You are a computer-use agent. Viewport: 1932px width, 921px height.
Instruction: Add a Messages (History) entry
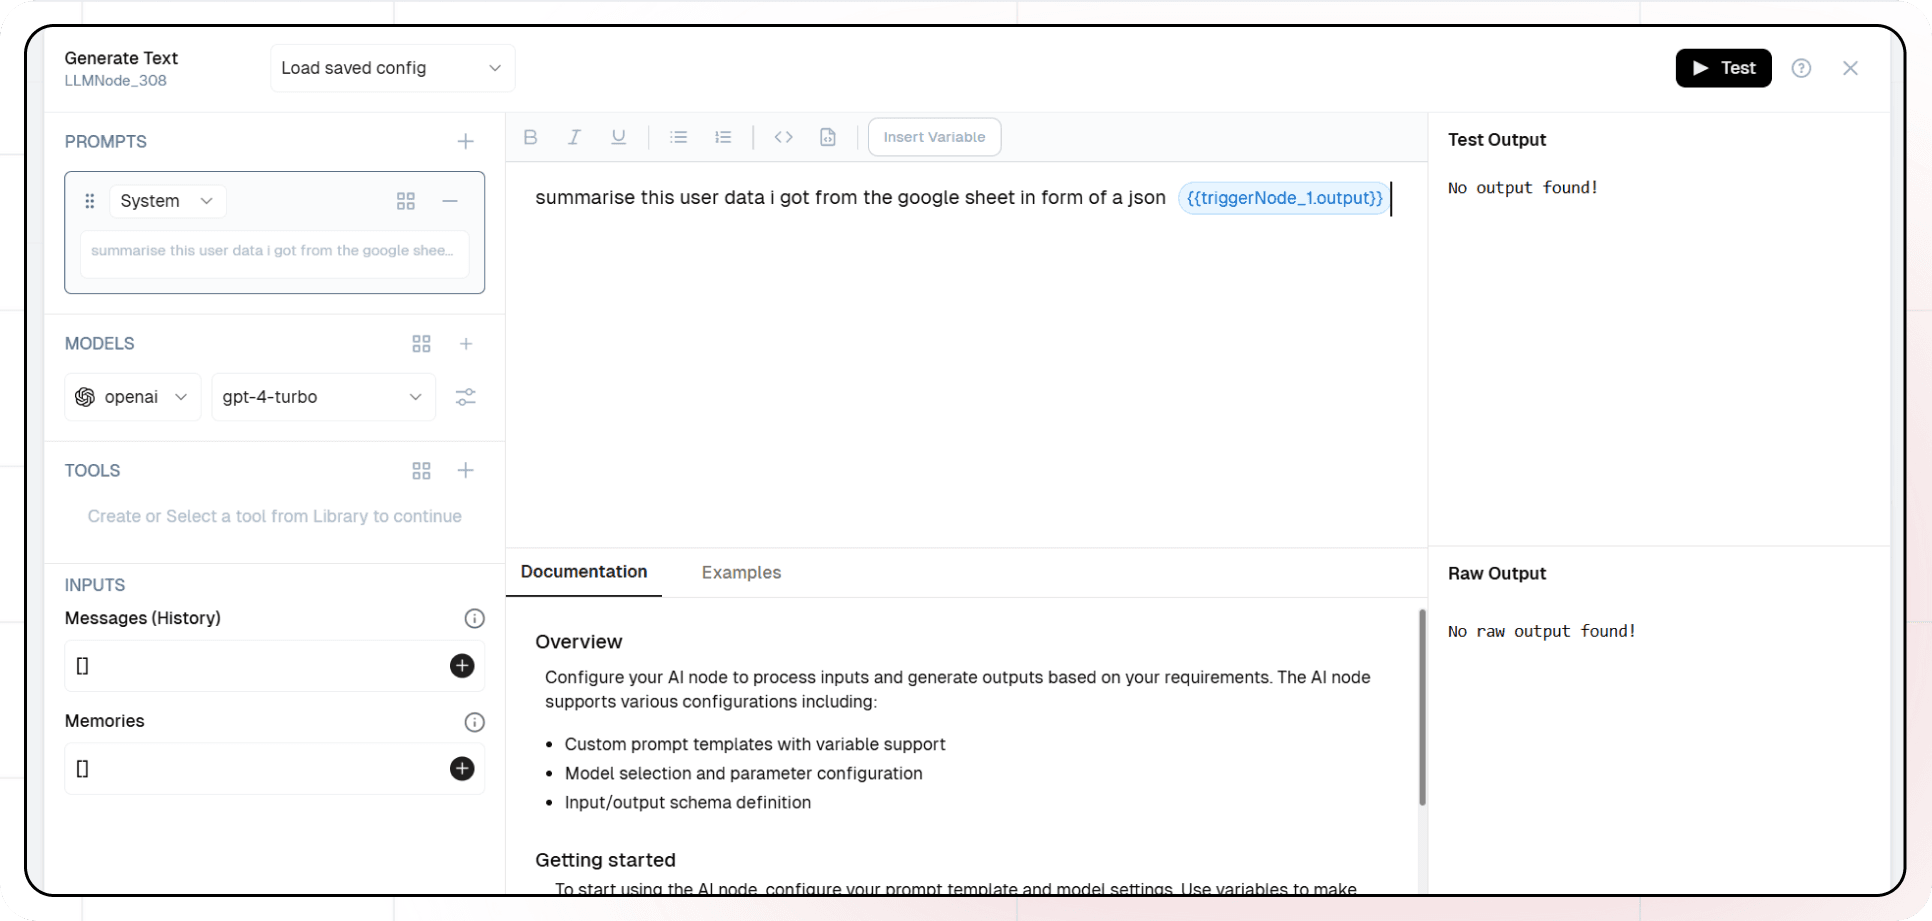461,666
